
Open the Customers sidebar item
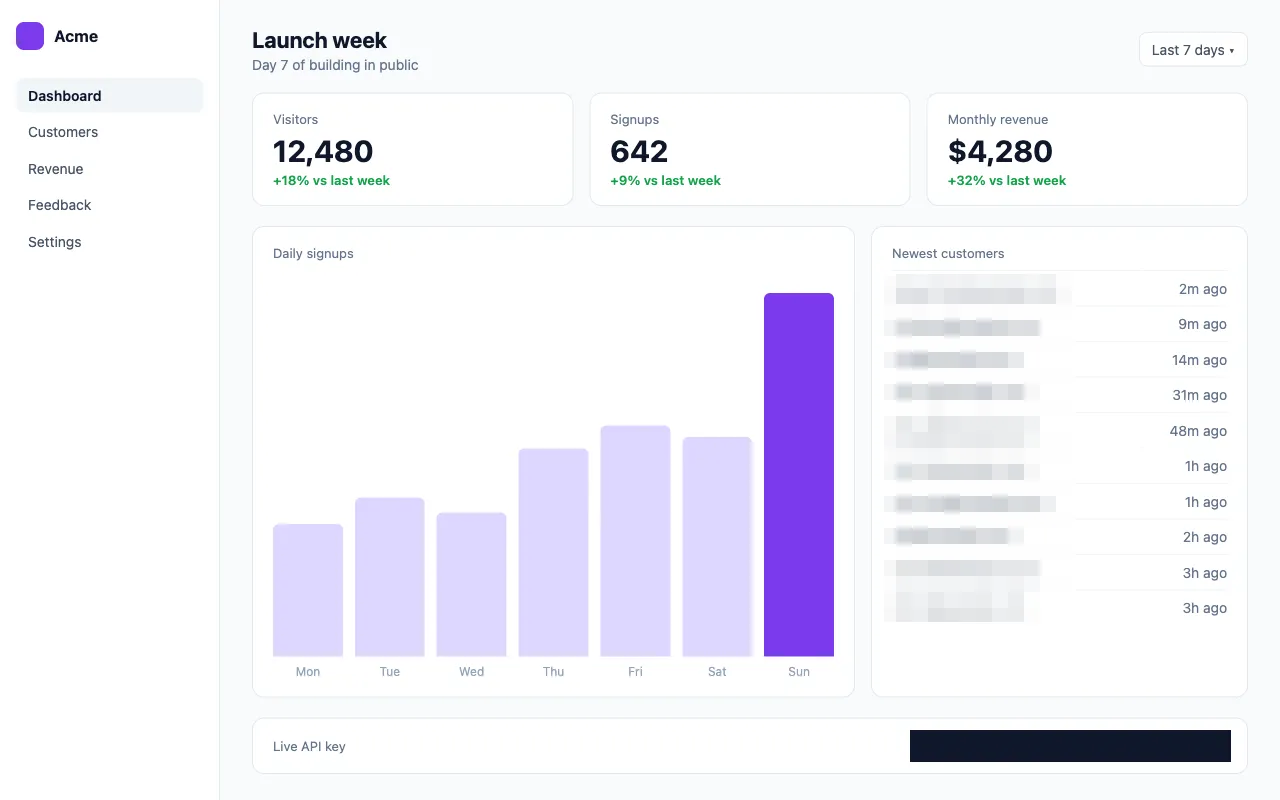pyautogui.click(x=110, y=132)
